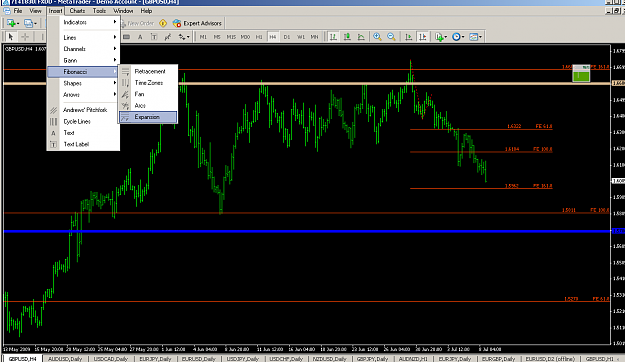Switch to H1 timeframe
Screen dimensions: 625x362
pyautogui.click(x=259, y=37)
